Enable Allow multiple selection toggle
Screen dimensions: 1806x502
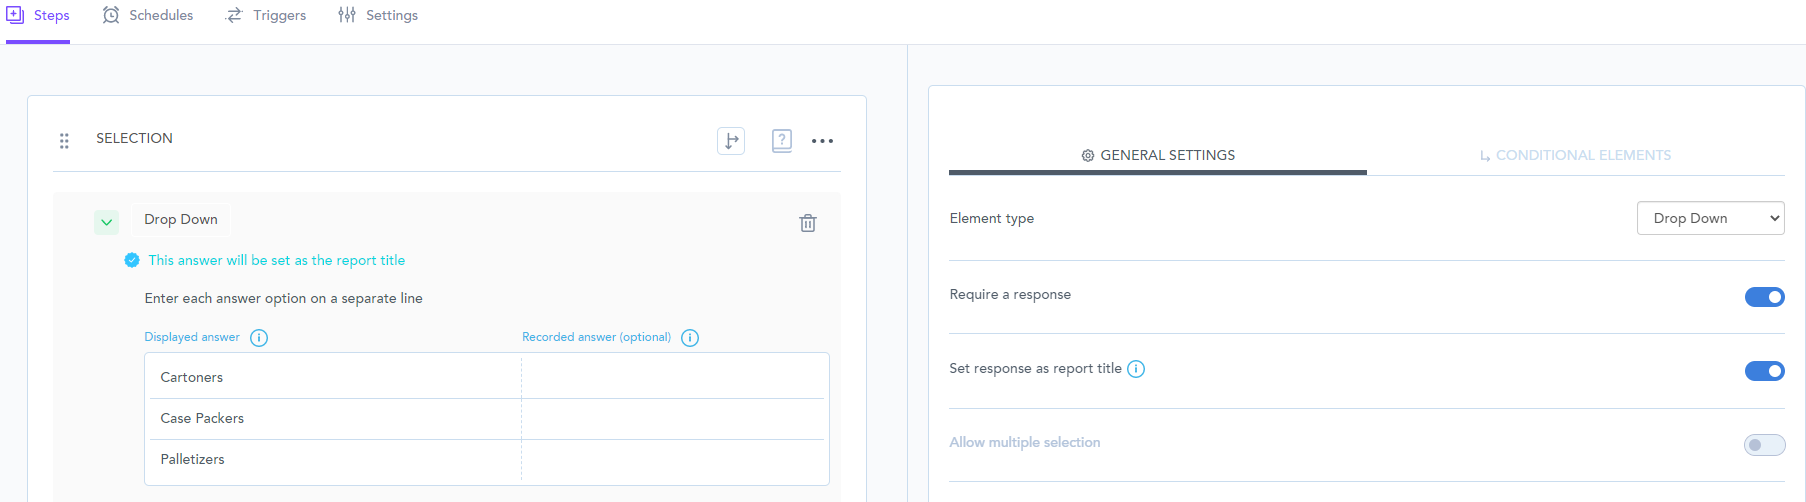click(x=1764, y=445)
